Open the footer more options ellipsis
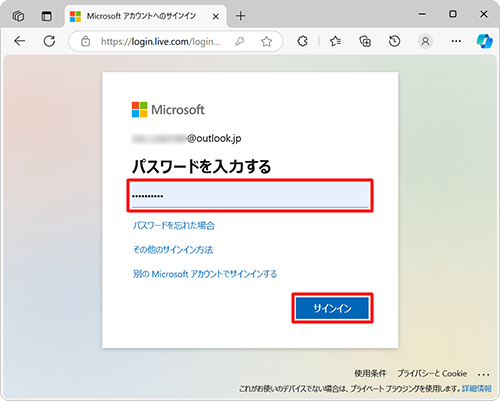Image resolution: width=500 pixels, height=401 pixels. [483, 374]
